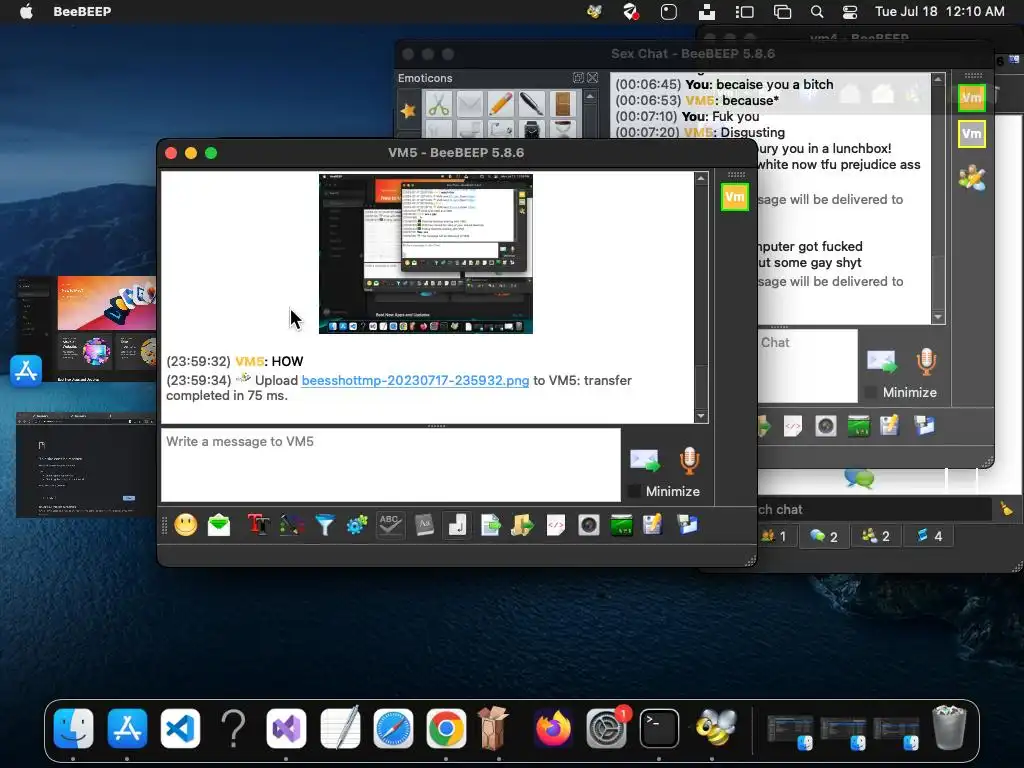Click the print chat icon in VM5 toolbar
The height and width of the screenshot is (768, 1024).
click(x=687, y=525)
